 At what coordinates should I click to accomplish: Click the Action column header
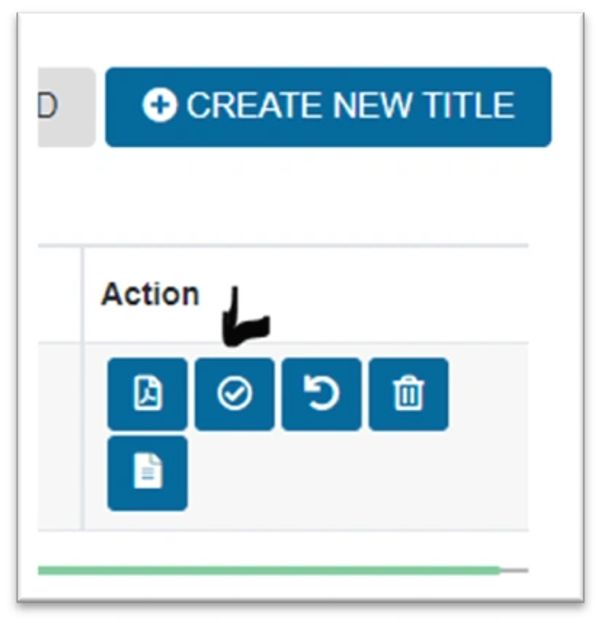point(150,294)
